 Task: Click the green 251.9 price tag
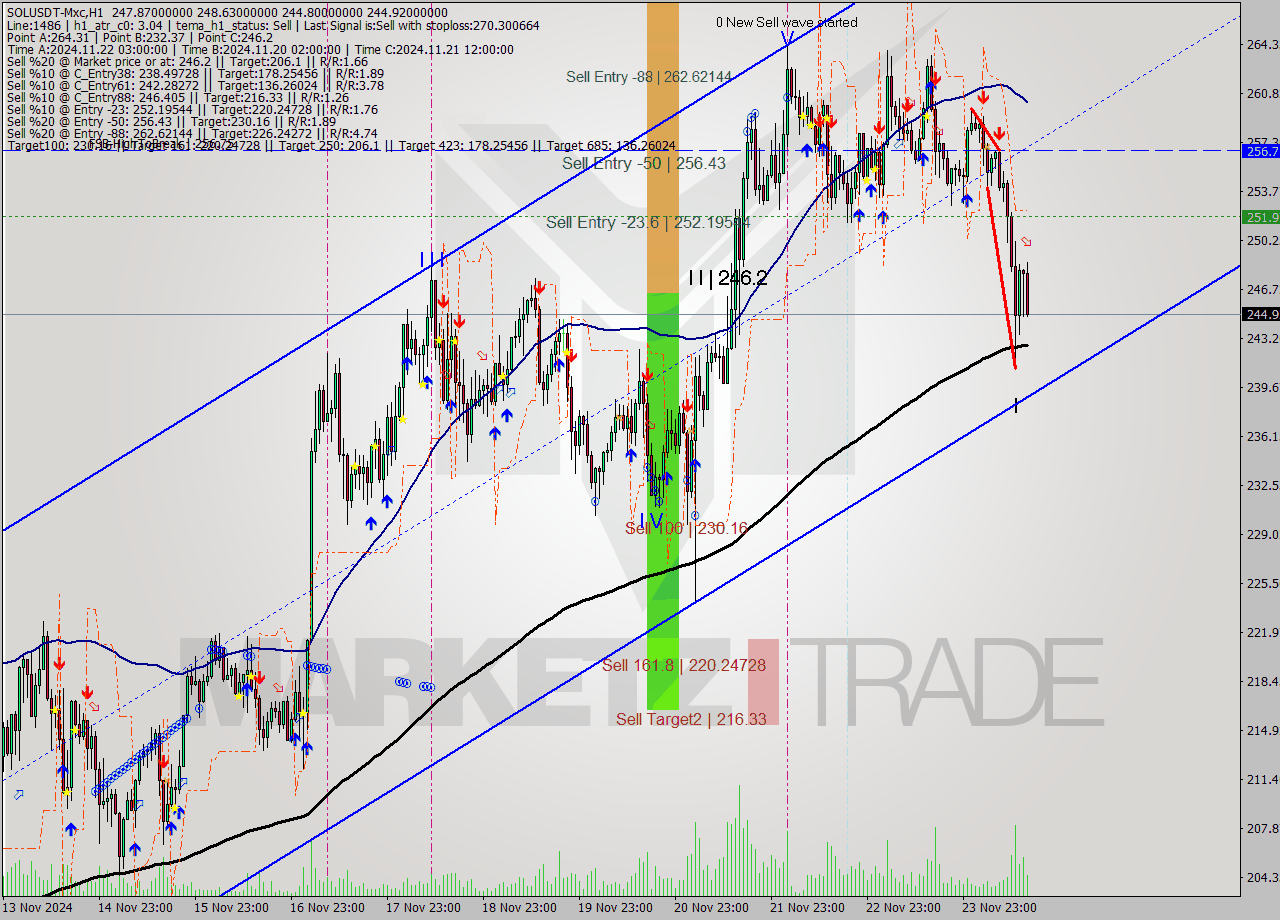pyautogui.click(x=1260, y=217)
